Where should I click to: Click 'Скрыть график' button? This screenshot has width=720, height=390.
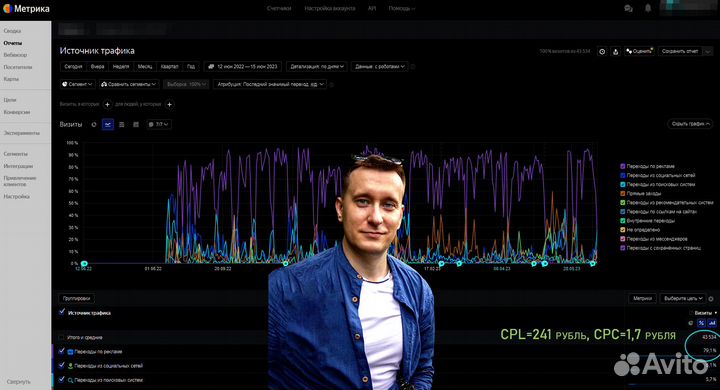pos(691,124)
